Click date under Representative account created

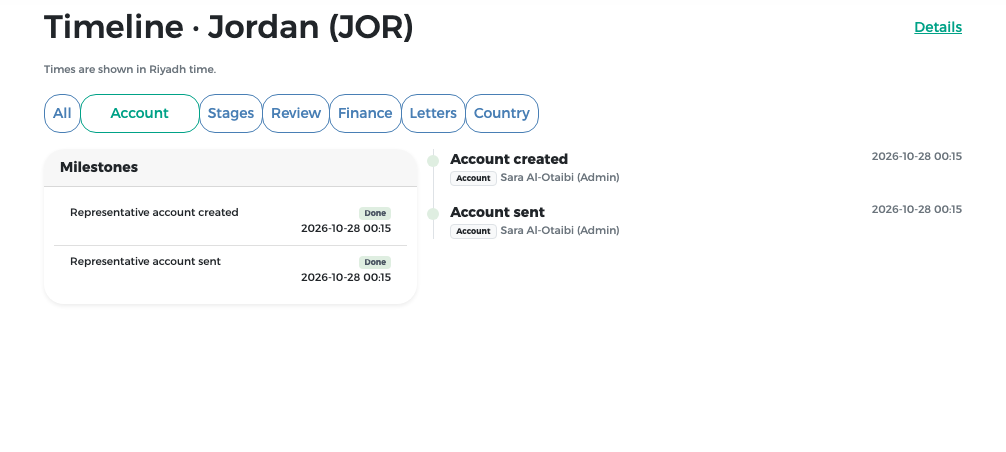pyautogui.click(x=346, y=229)
